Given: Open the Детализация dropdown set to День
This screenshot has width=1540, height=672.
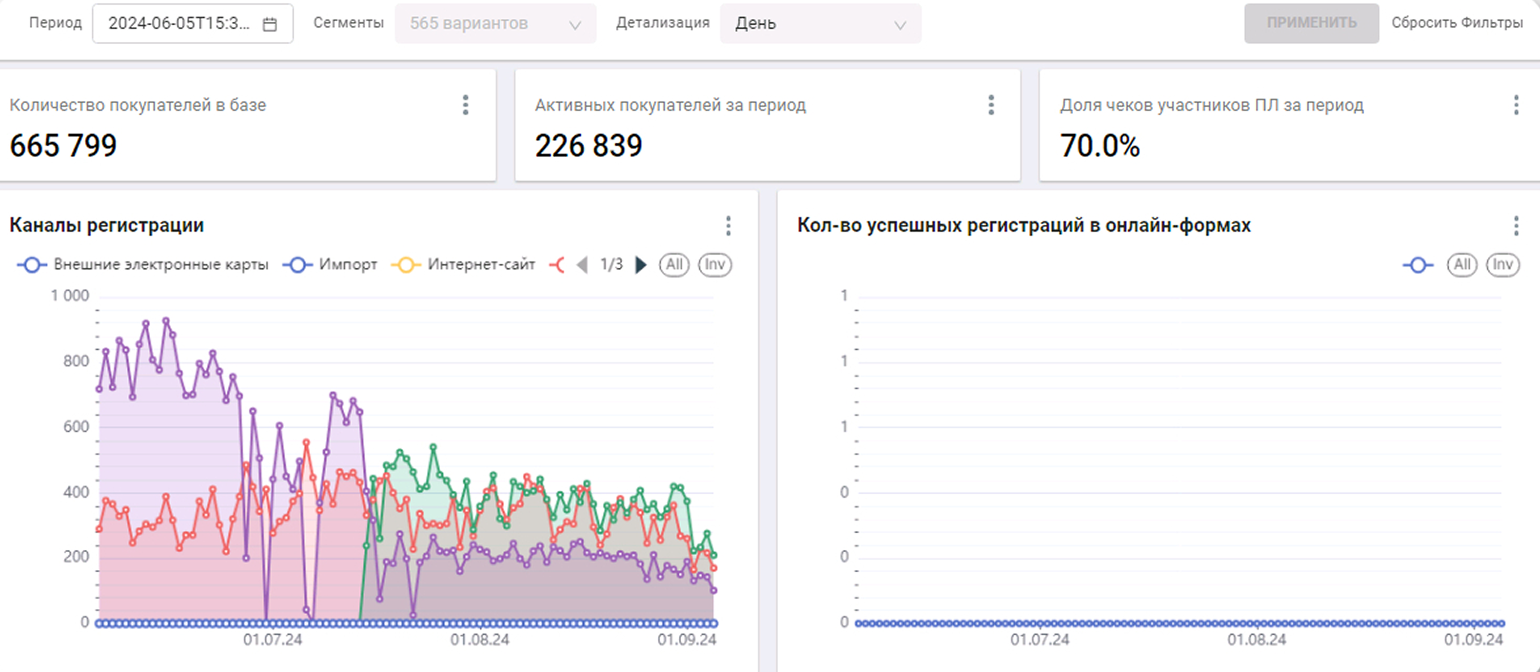Looking at the screenshot, I should pyautogui.click(x=820, y=24).
